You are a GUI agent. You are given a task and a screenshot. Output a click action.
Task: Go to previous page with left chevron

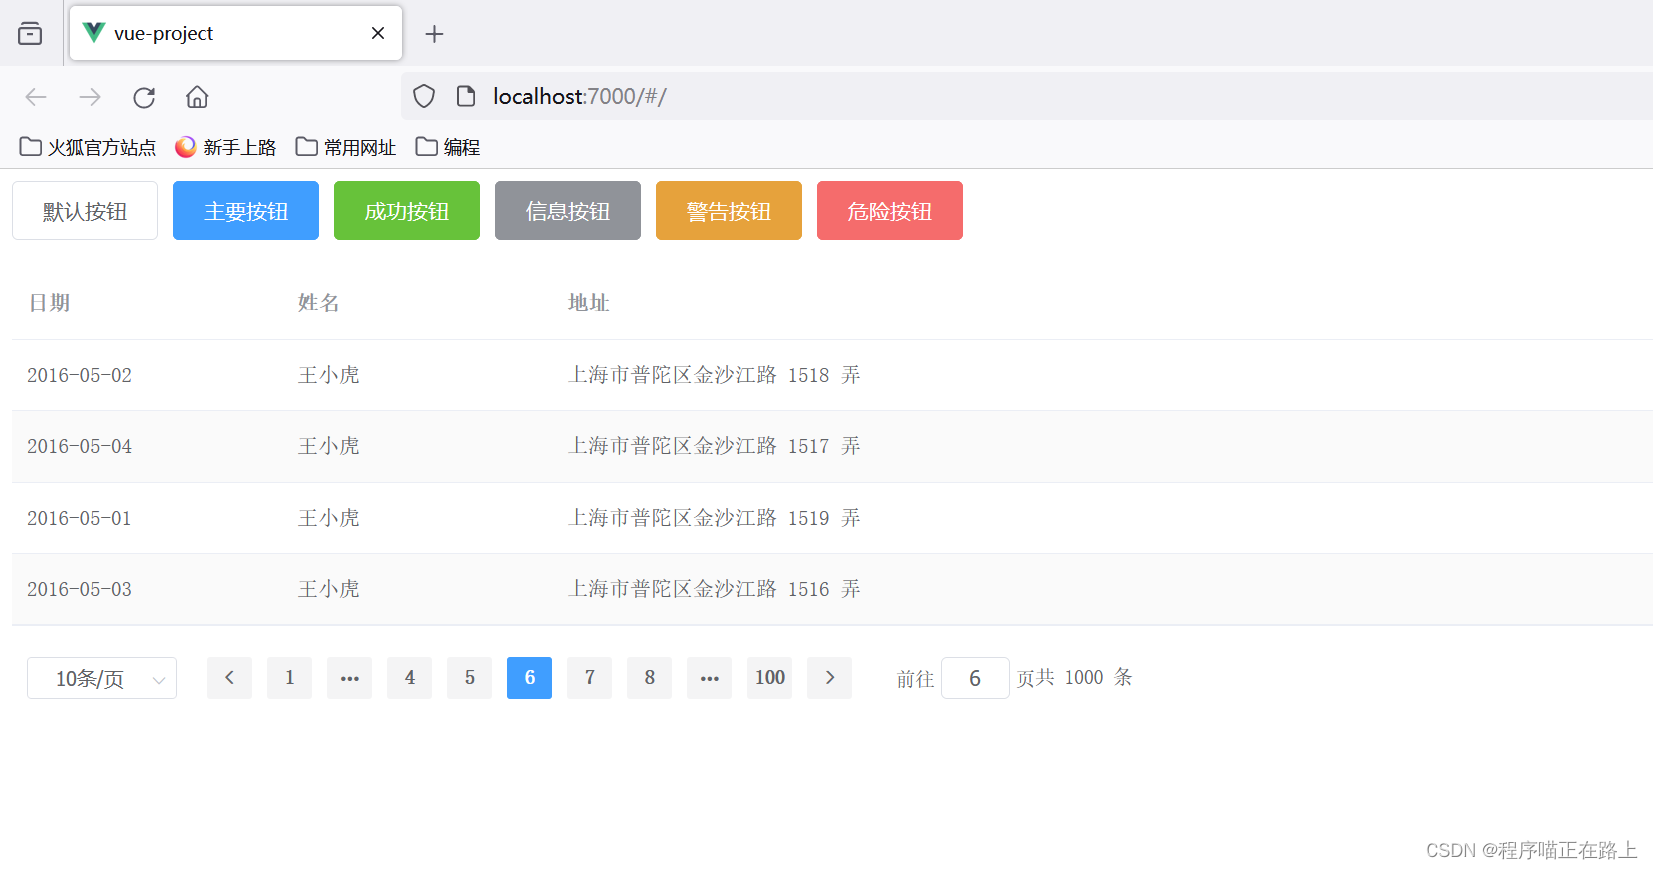pos(229,678)
